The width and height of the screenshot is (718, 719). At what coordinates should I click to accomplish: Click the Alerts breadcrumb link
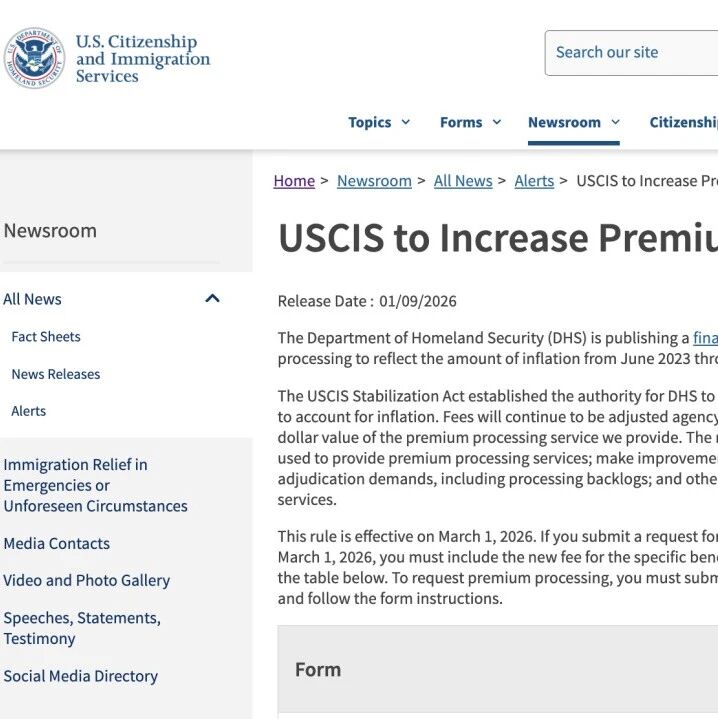pos(534,181)
